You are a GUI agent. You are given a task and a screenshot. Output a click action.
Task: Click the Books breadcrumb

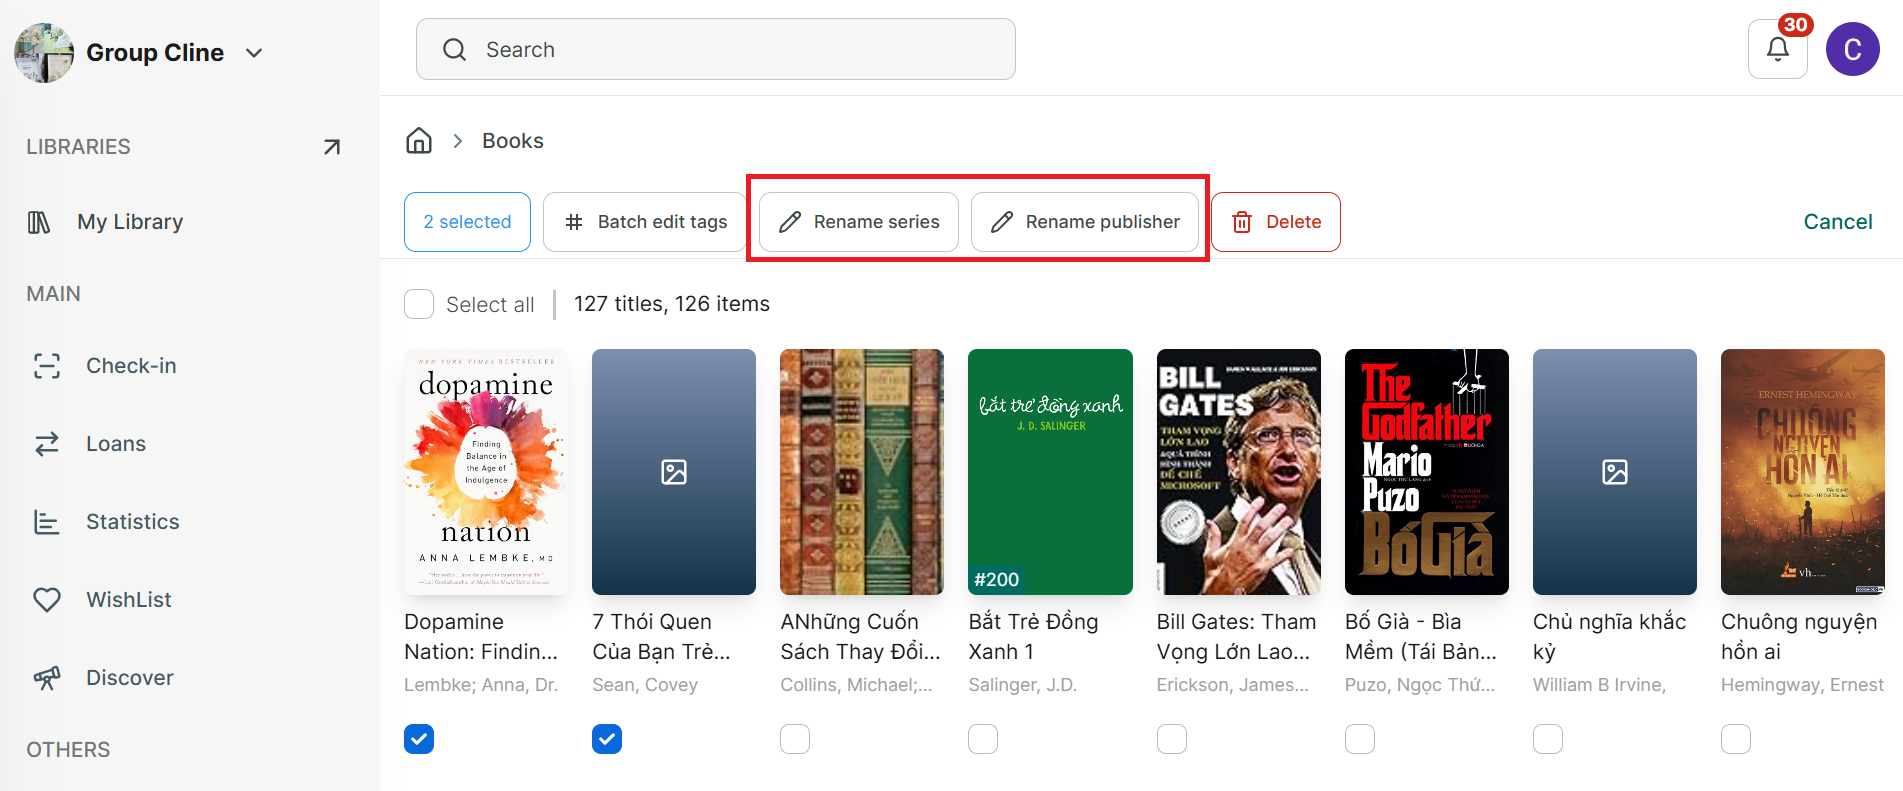click(x=513, y=141)
